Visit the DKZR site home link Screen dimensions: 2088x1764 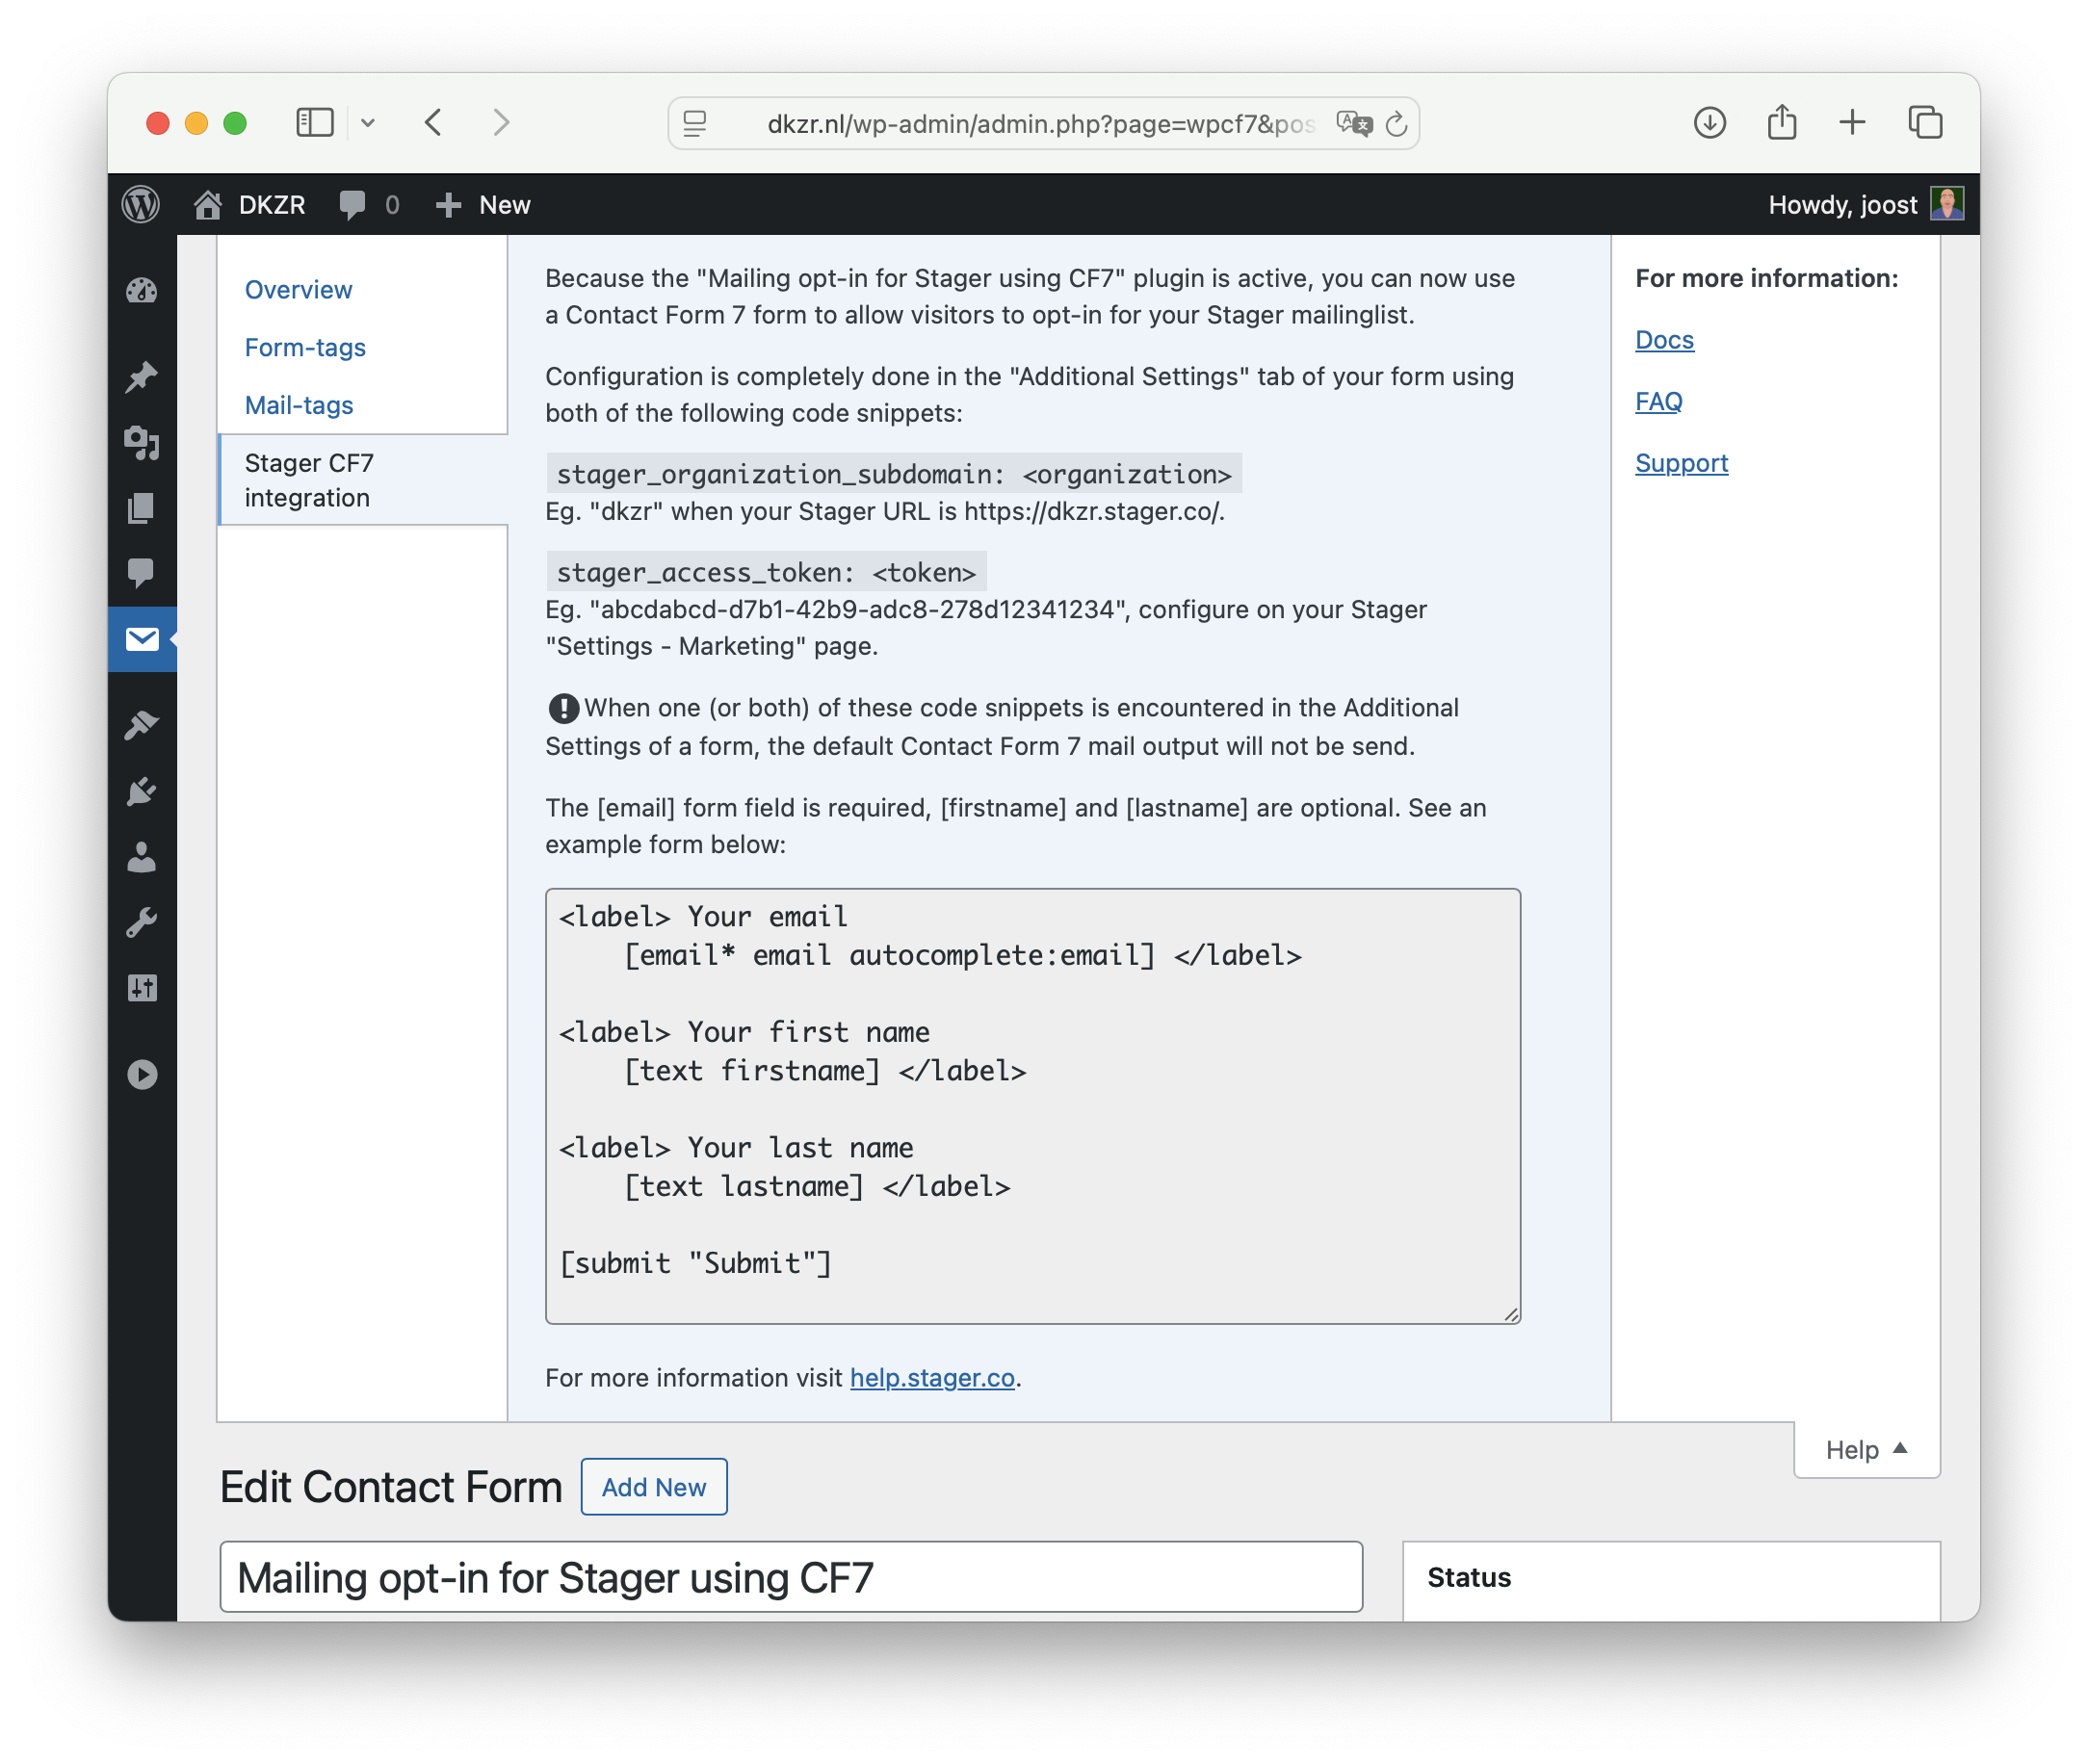(250, 204)
